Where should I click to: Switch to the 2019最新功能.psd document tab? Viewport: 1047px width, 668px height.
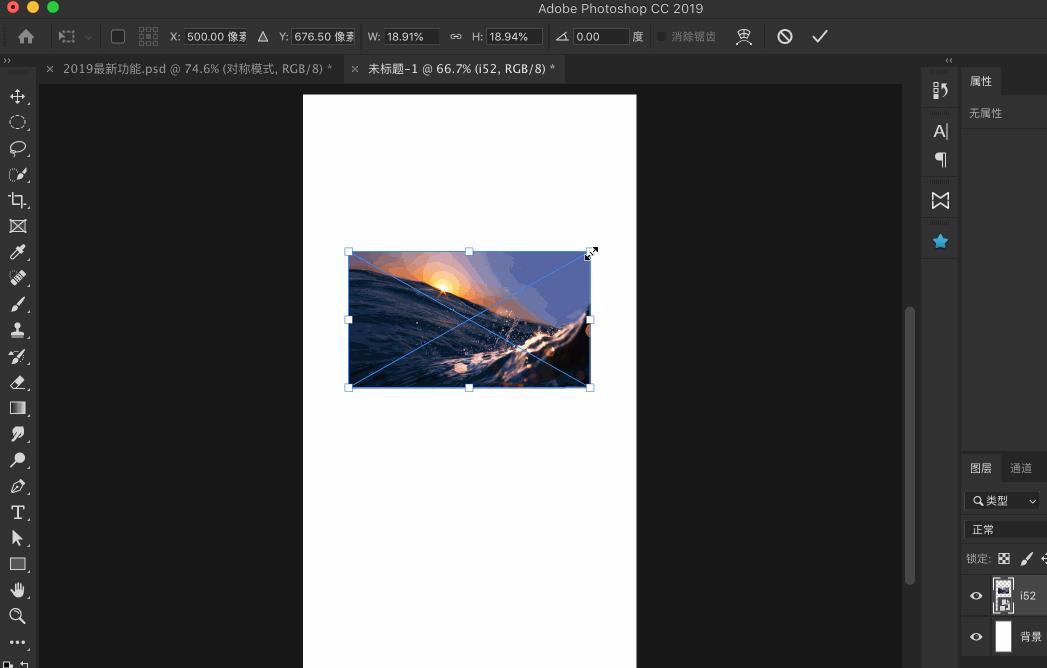pos(190,69)
